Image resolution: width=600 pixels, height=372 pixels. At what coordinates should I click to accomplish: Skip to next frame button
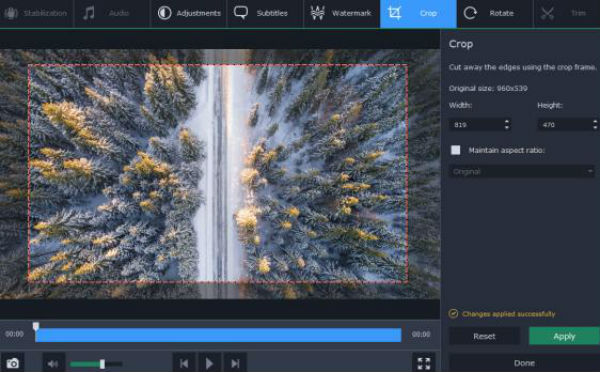235,363
